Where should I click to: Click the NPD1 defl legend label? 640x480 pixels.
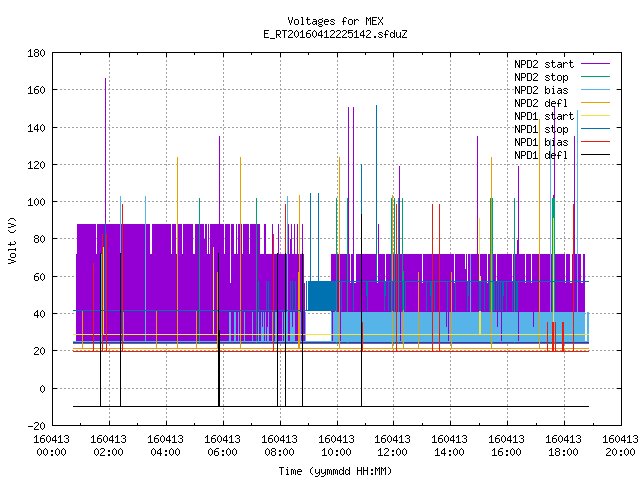pos(541,156)
